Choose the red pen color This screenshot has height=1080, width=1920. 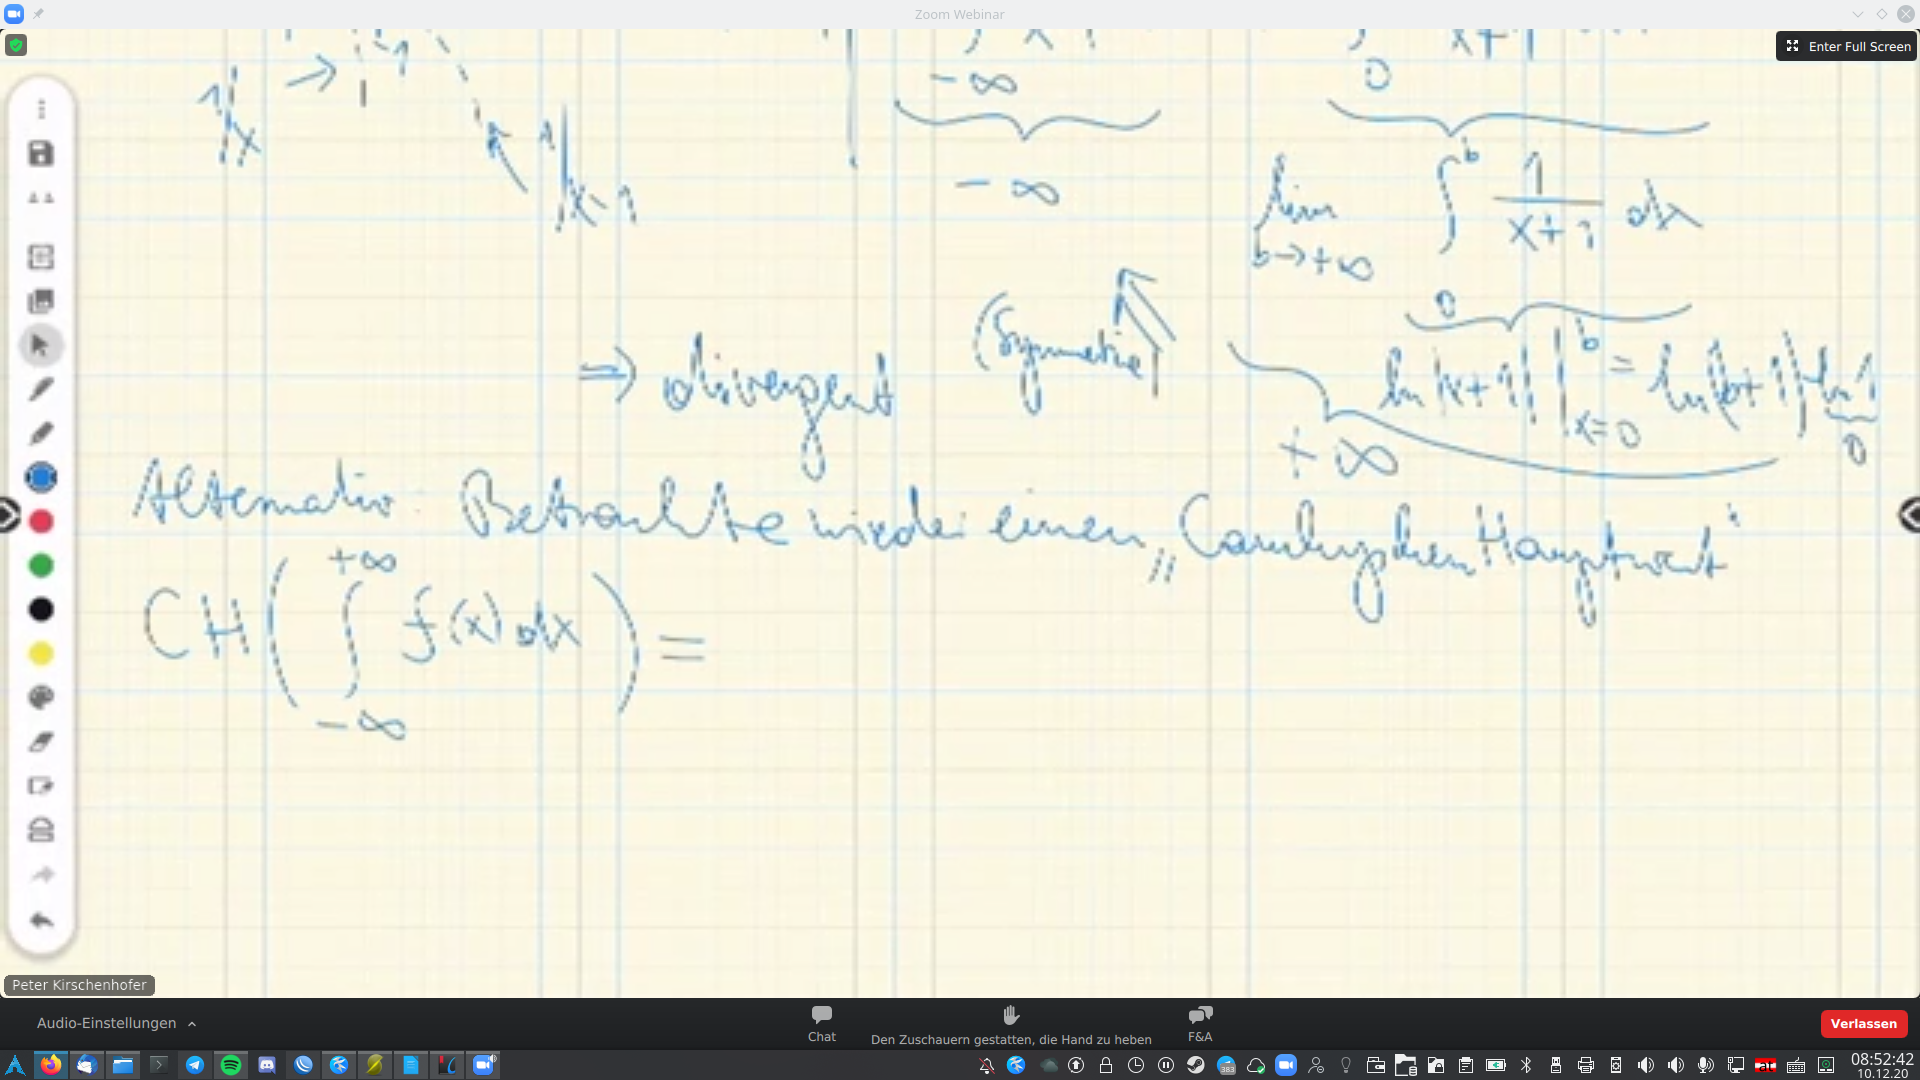(x=41, y=522)
